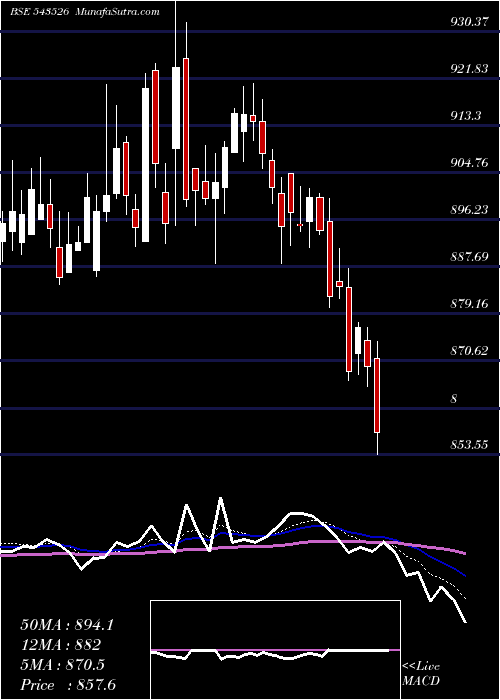This screenshot has height=700, width=500.
Task: Click the last red candle near 857
Action: point(377,395)
